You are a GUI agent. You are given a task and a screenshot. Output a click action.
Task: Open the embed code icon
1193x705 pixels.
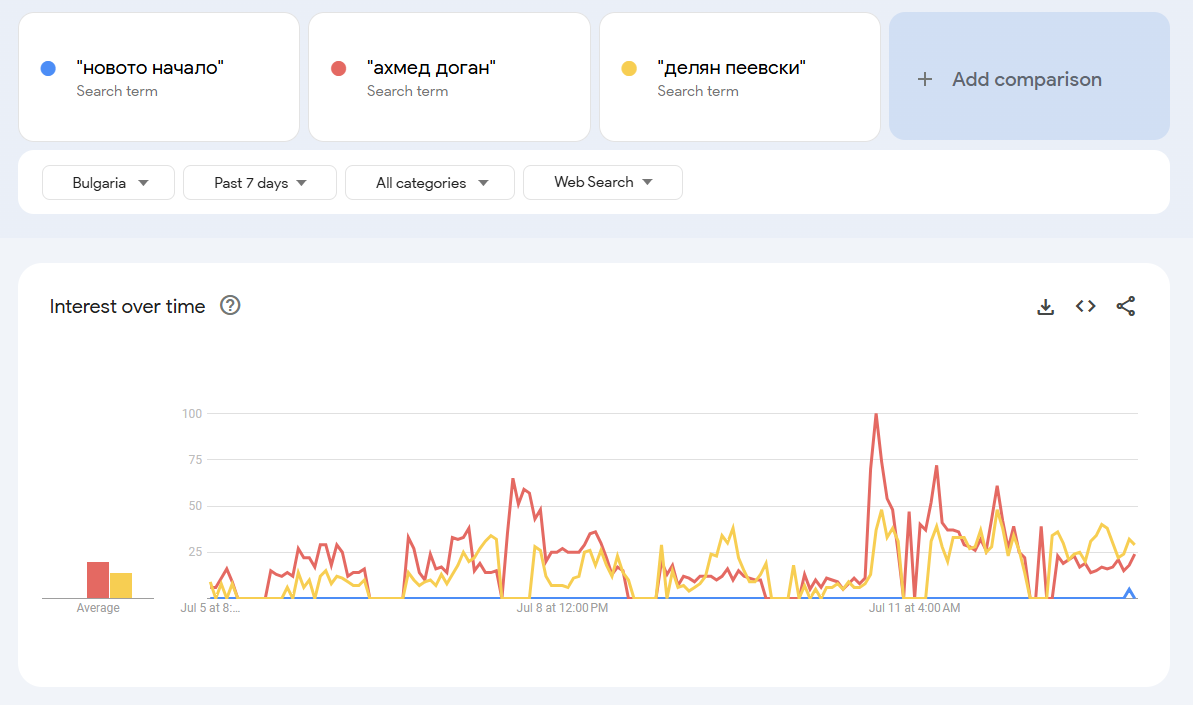click(x=1085, y=307)
